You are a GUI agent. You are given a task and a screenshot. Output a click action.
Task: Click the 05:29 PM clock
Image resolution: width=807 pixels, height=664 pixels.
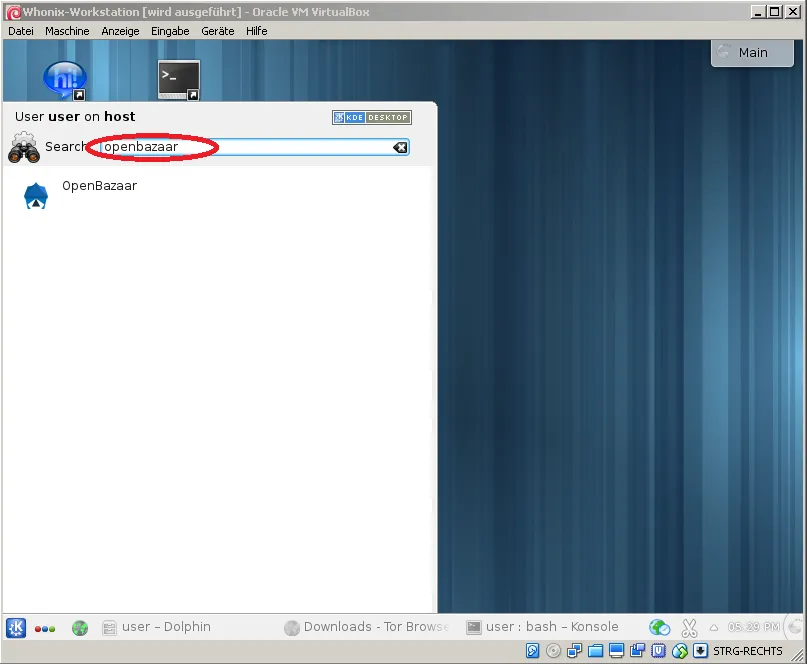click(x=753, y=627)
